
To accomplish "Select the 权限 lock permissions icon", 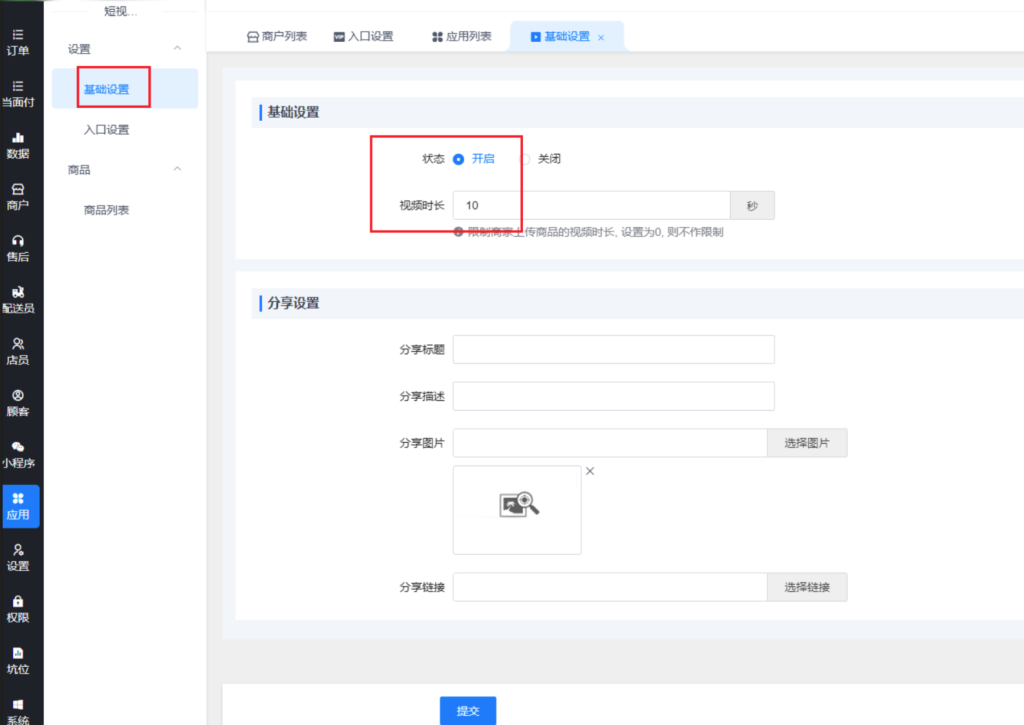I will click(x=18, y=601).
